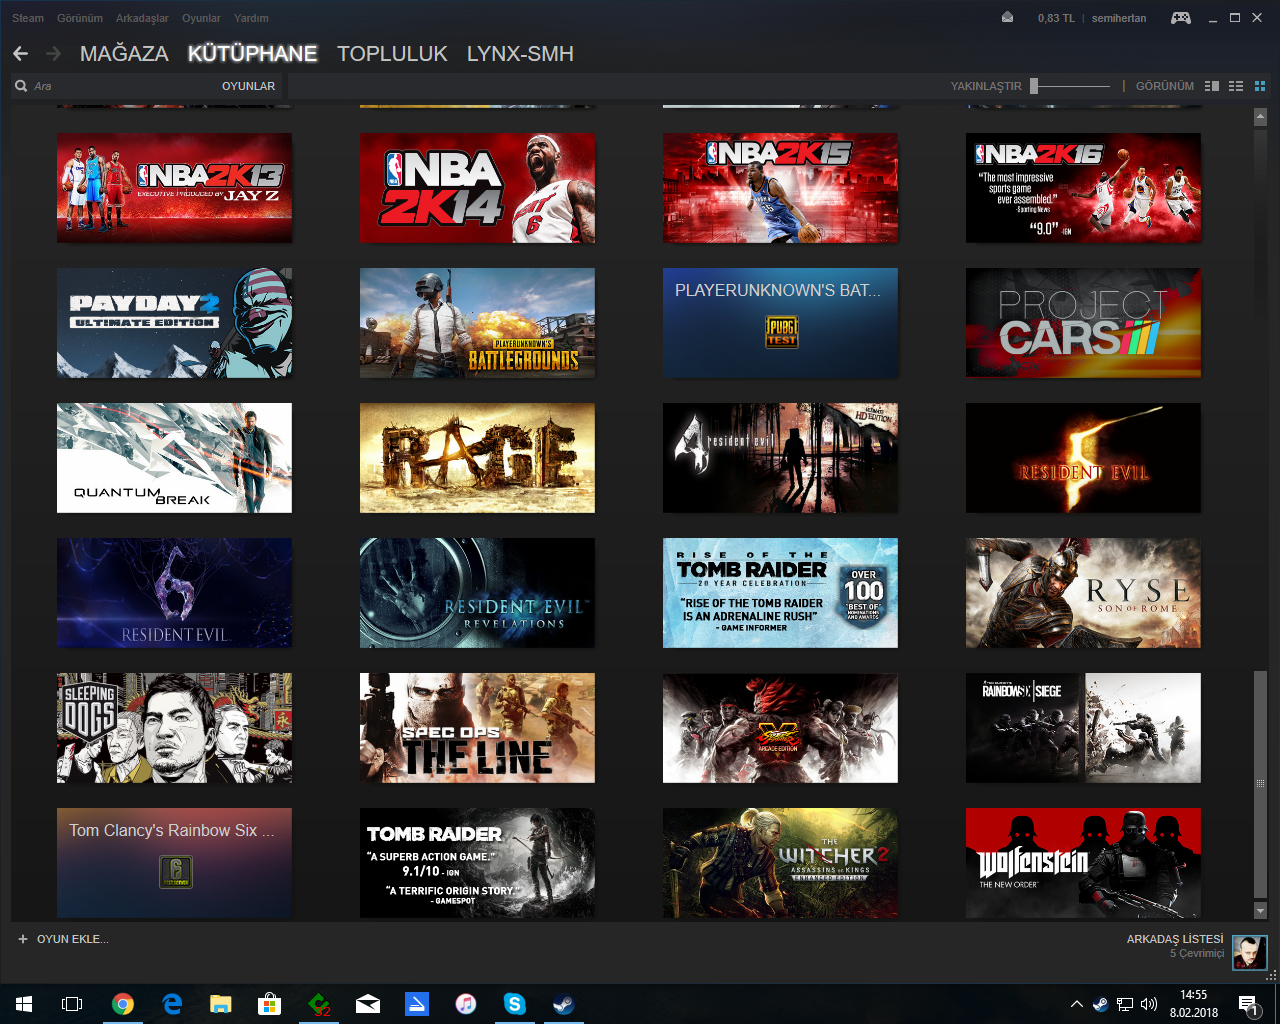This screenshot has height=1024, width=1280.
Task: Launch Google Chrome from the taskbar
Action: (123, 1004)
